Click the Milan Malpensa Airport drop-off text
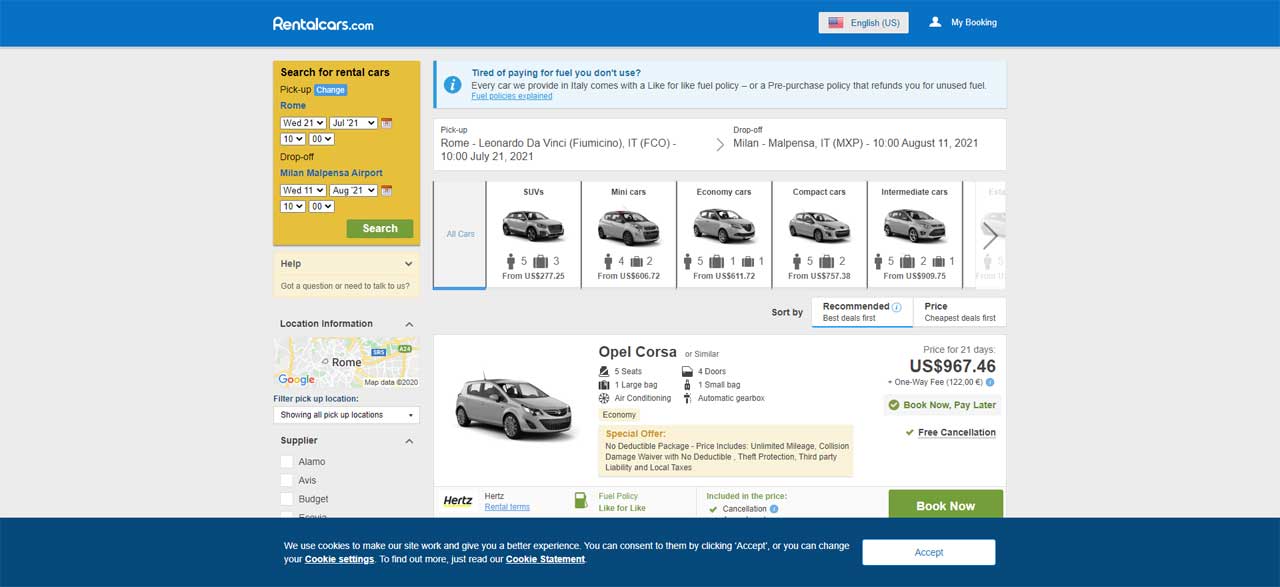1280x587 pixels. coord(331,173)
